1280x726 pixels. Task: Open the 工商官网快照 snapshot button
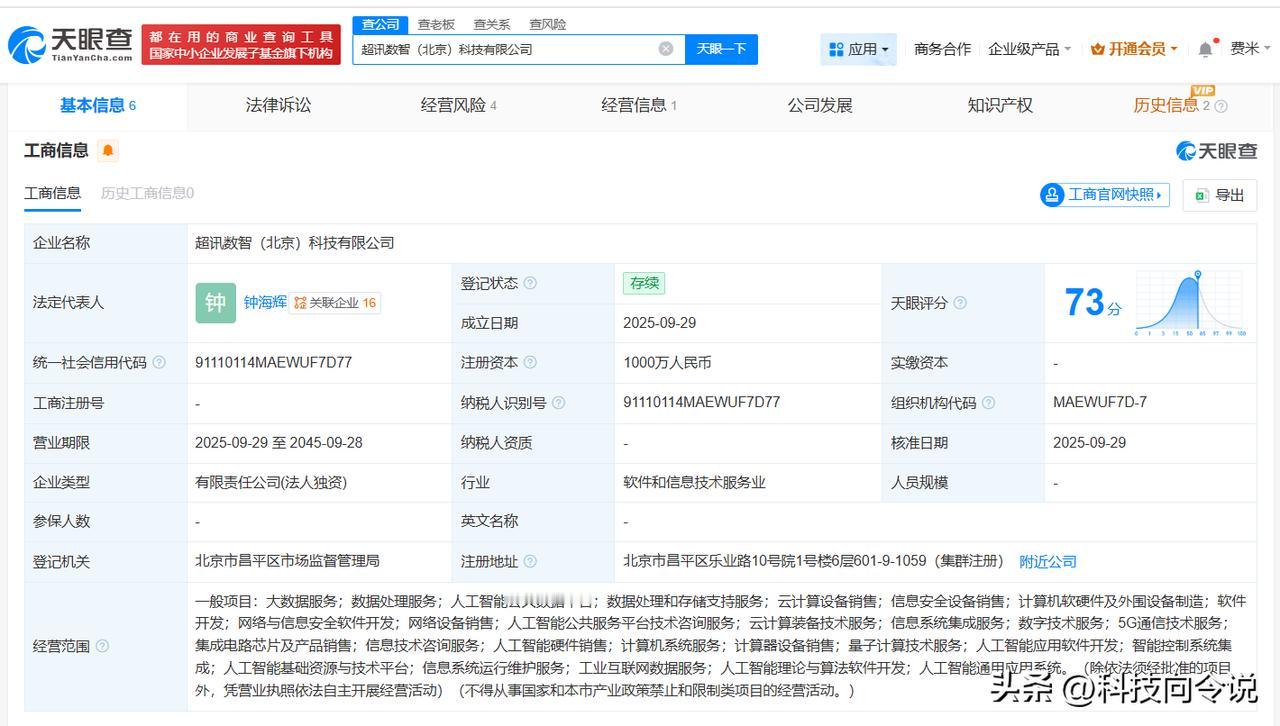point(1105,195)
